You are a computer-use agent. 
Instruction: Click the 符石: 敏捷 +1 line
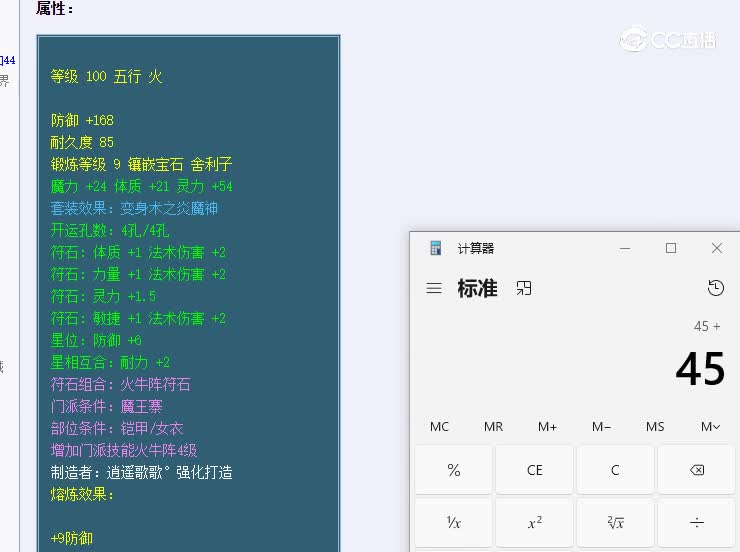click(138, 318)
